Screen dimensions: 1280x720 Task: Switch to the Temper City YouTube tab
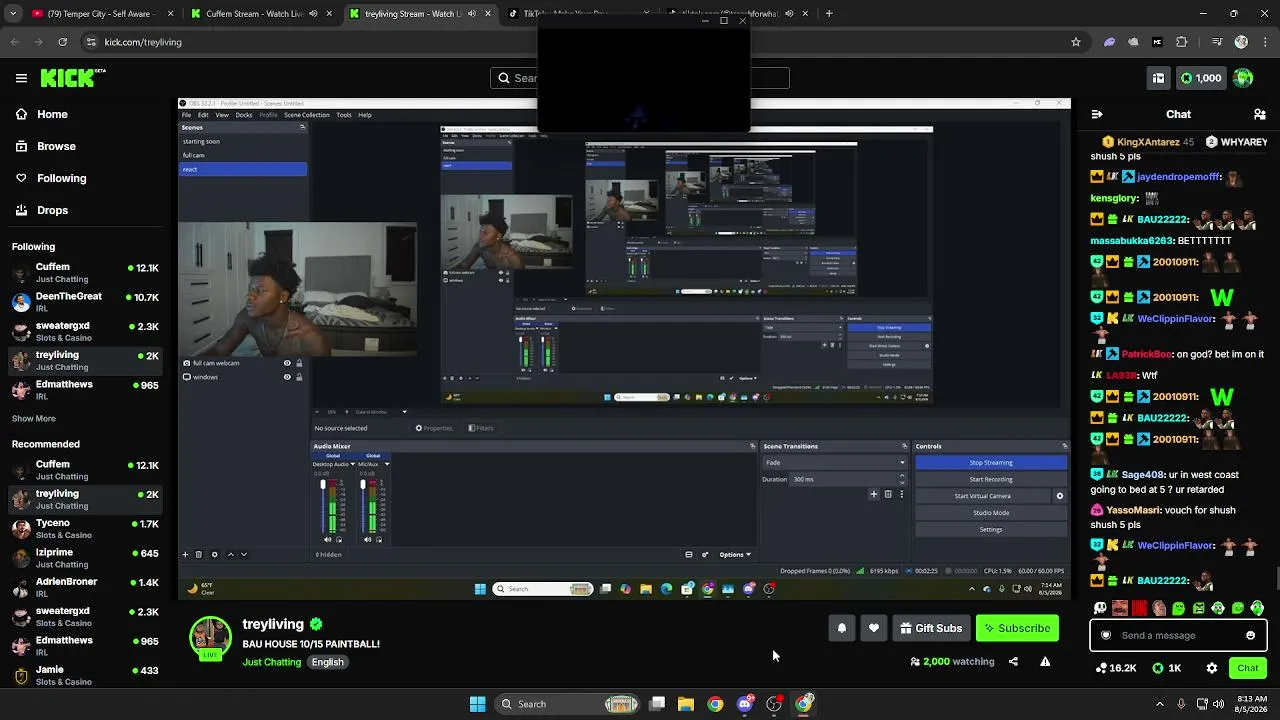point(100,14)
